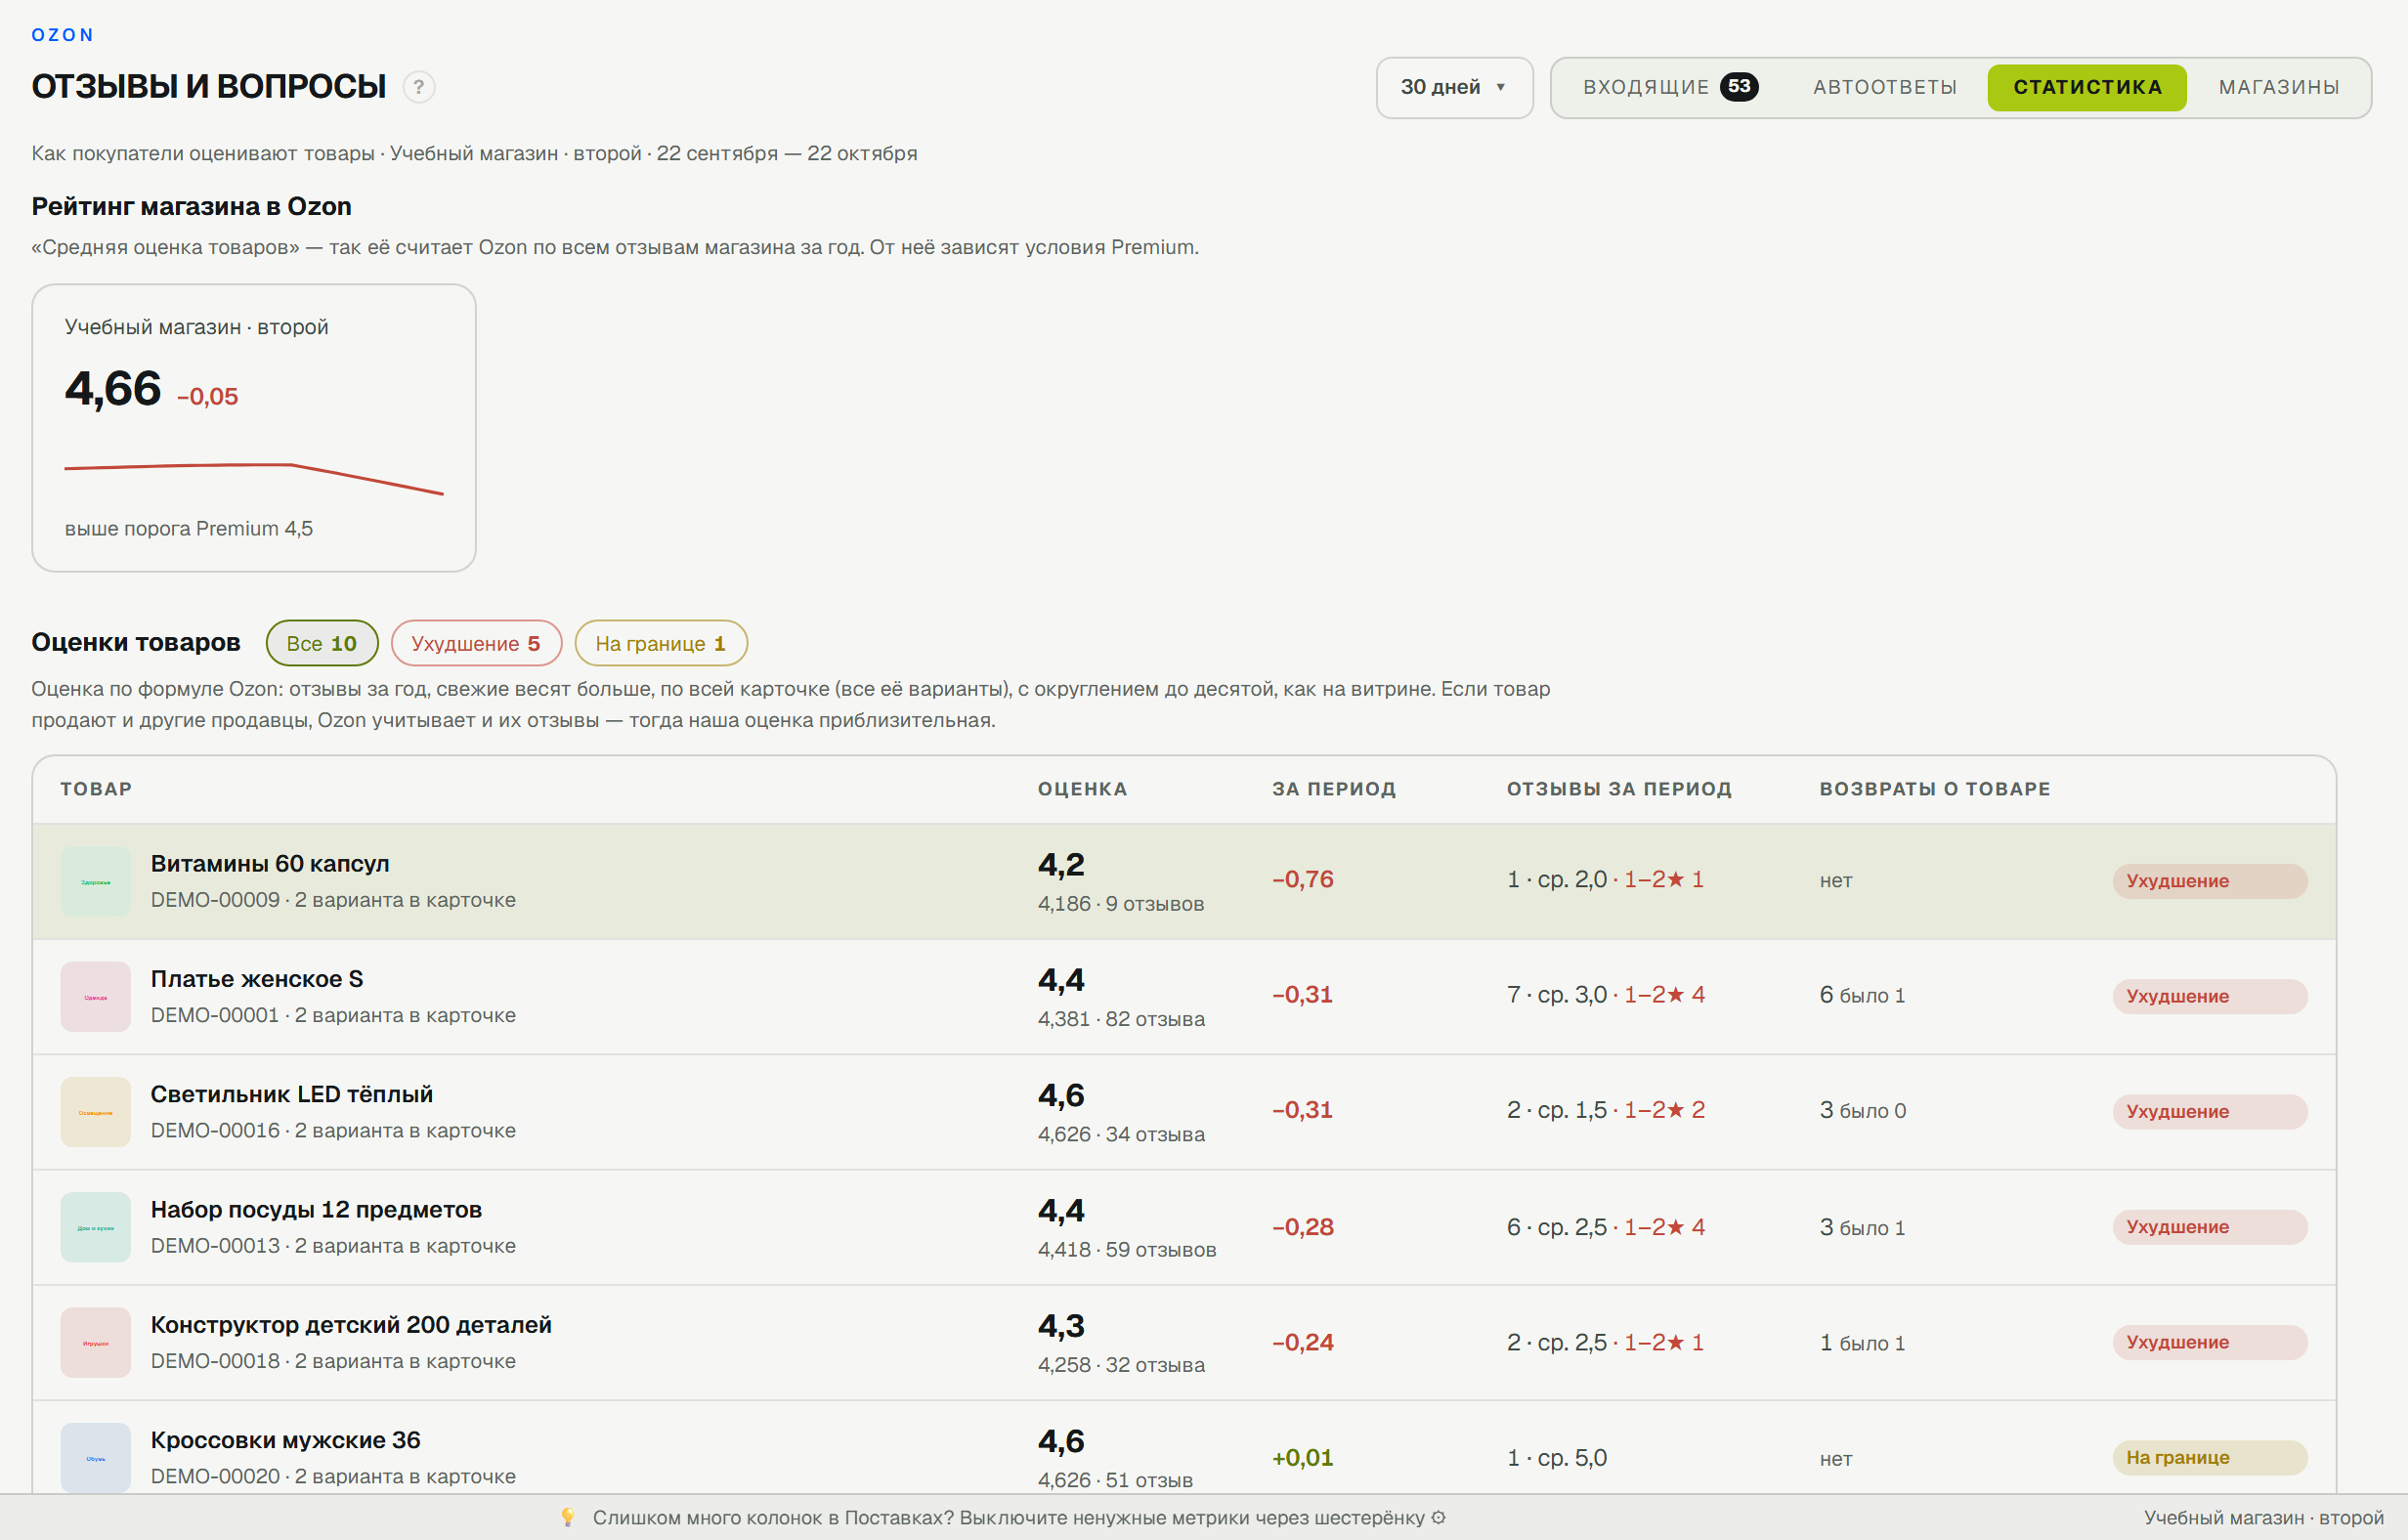Open product Платье женское S
The image size is (2408, 1540).
coord(257,979)
